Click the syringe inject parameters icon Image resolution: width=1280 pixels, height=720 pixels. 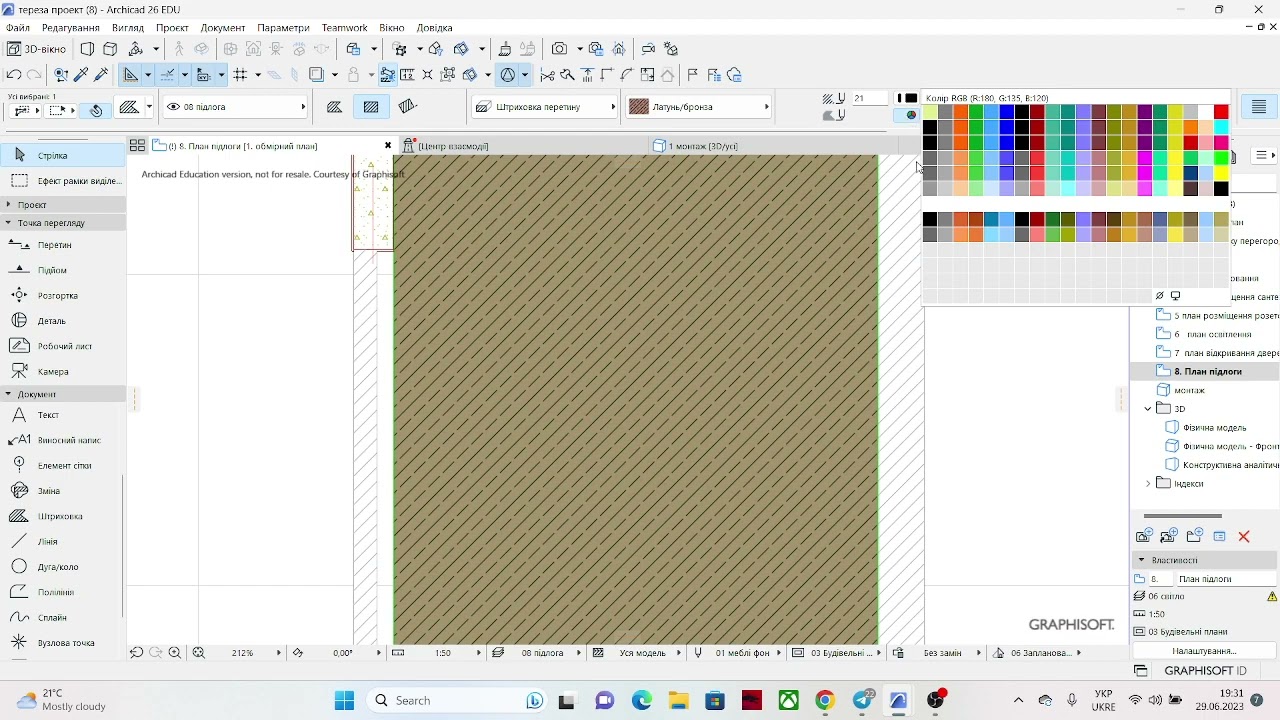101,75
